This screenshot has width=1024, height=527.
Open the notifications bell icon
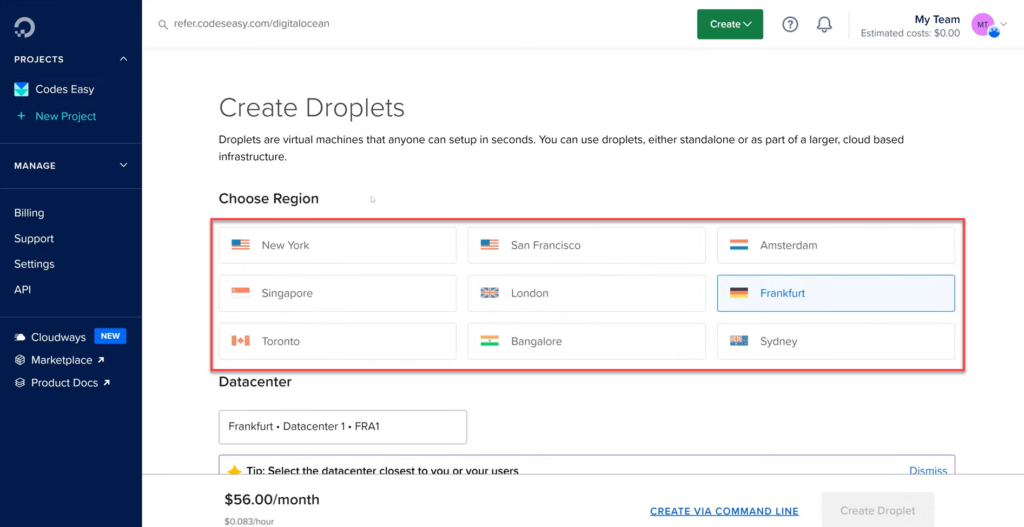coord(824,24)
